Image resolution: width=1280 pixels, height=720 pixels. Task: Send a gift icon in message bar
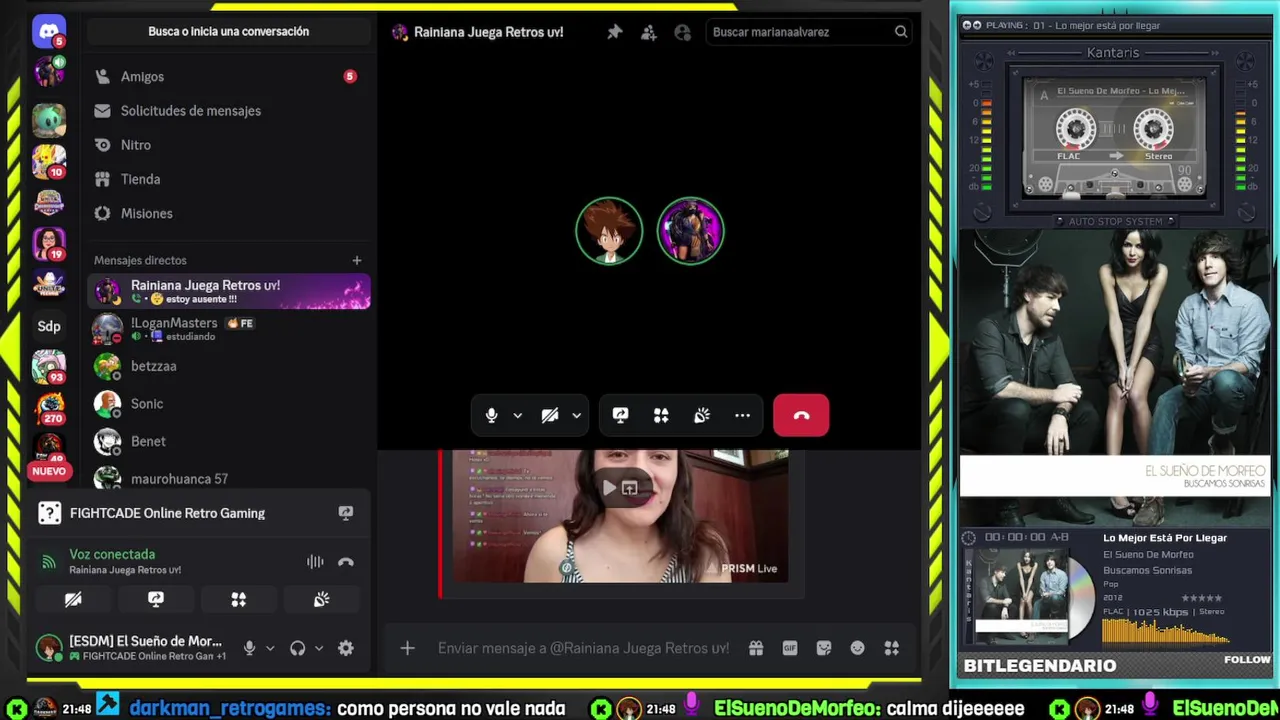tap(756, 648)
